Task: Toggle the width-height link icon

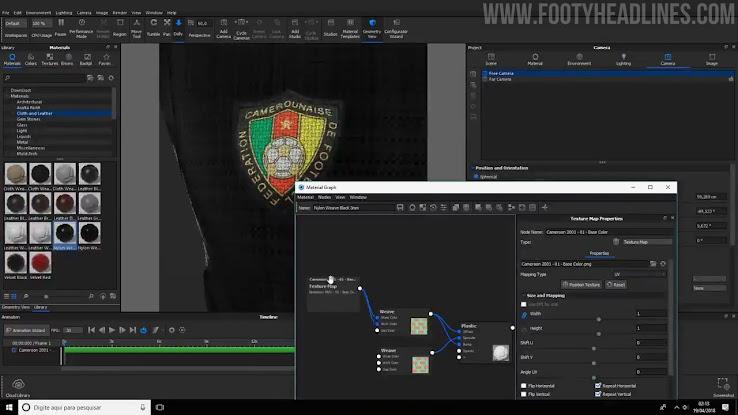Action: click(x=524, y=315)
